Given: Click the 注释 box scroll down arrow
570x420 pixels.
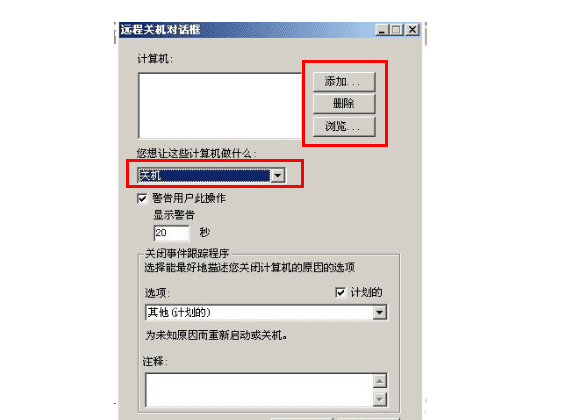Looking at the screenshot, I should point(380,399).
